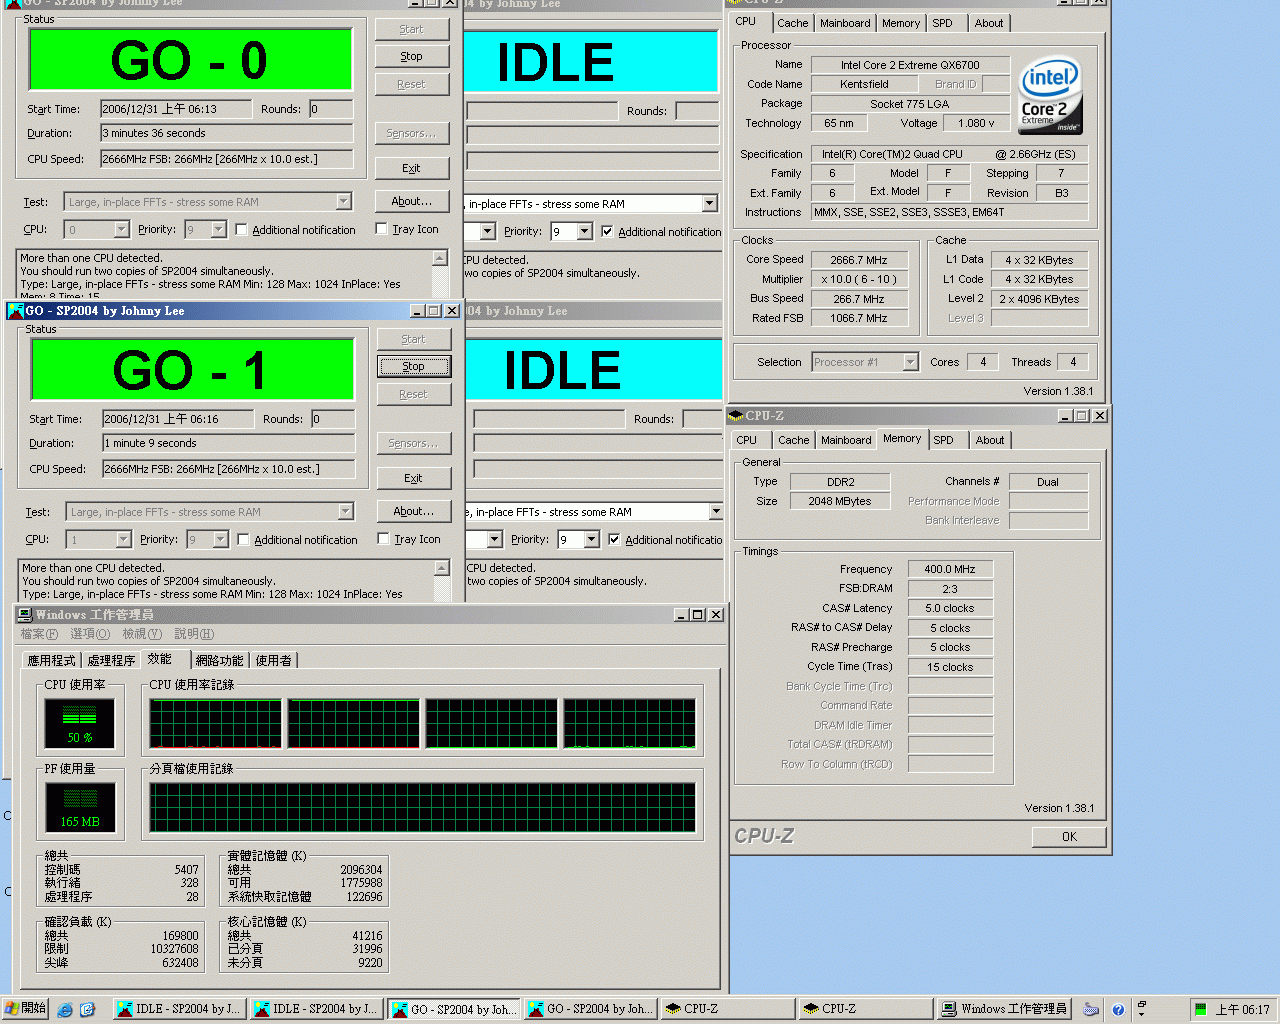This screenshot has height=1024, width=1280.
Task: Open 使用者 tab in Task Manager
Action: [274, 661]
